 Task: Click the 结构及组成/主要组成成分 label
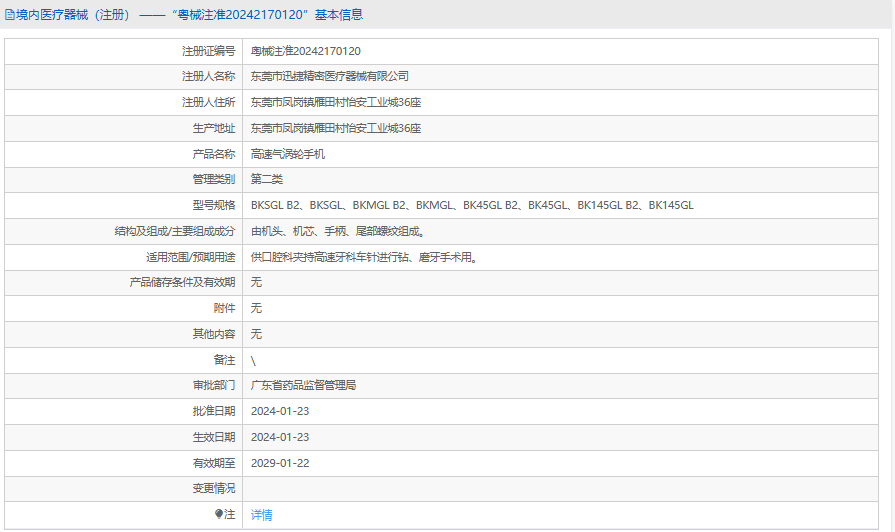coord(175,231)
